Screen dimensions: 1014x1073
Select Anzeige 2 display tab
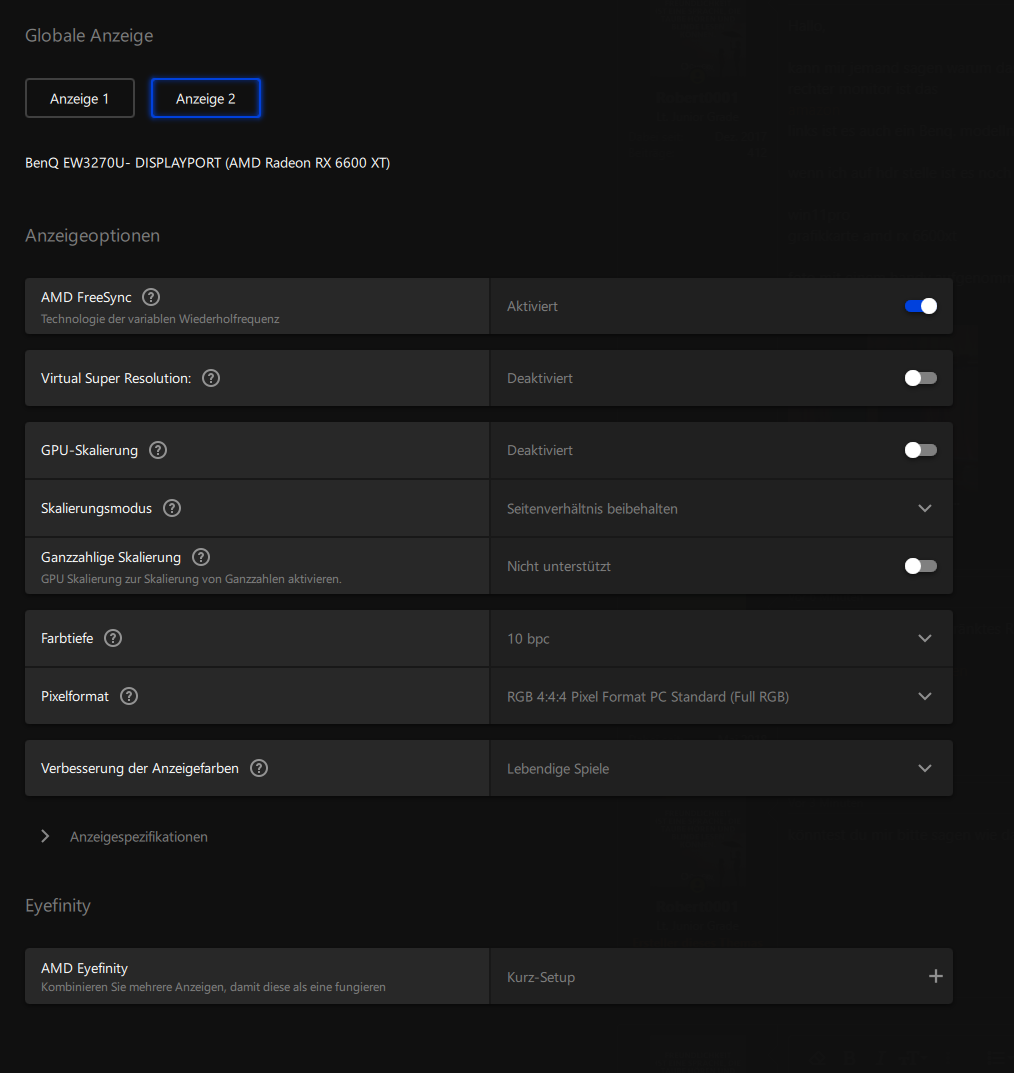[206, 98]
